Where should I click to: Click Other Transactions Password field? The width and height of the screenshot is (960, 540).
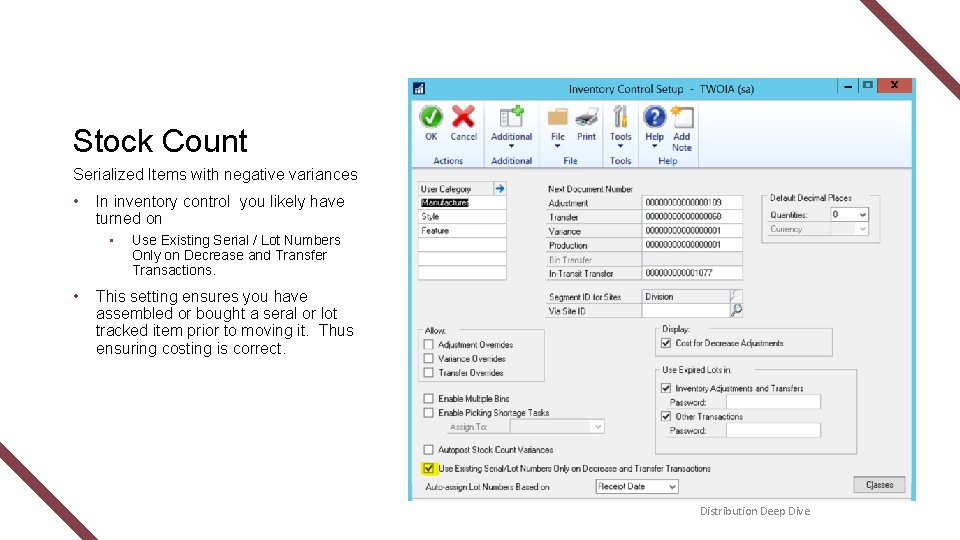[x=773, y=430]
